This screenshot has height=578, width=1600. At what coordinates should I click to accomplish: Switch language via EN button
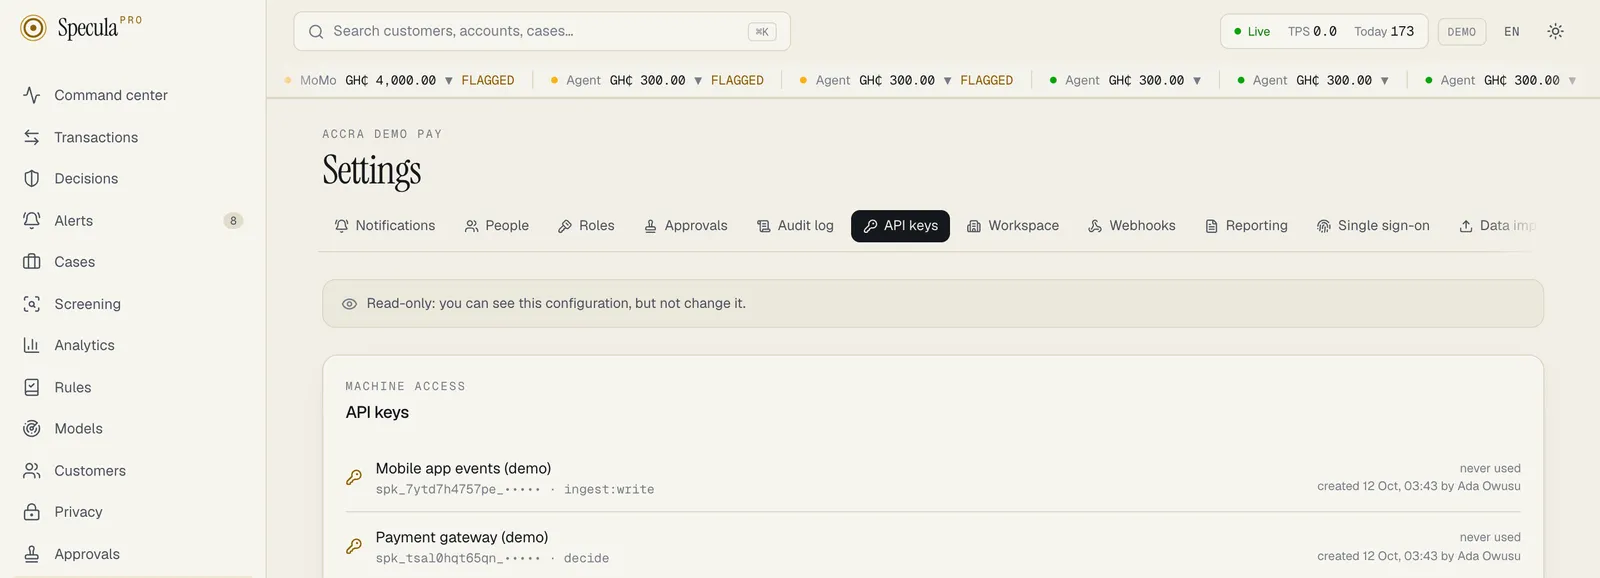1512,32
